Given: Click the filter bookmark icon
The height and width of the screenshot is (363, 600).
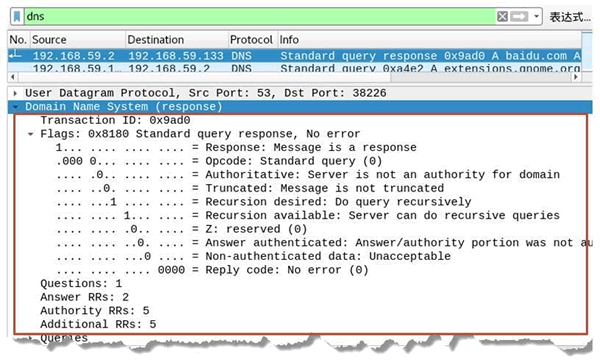Looking at the screenshot, I should [17, 16].
